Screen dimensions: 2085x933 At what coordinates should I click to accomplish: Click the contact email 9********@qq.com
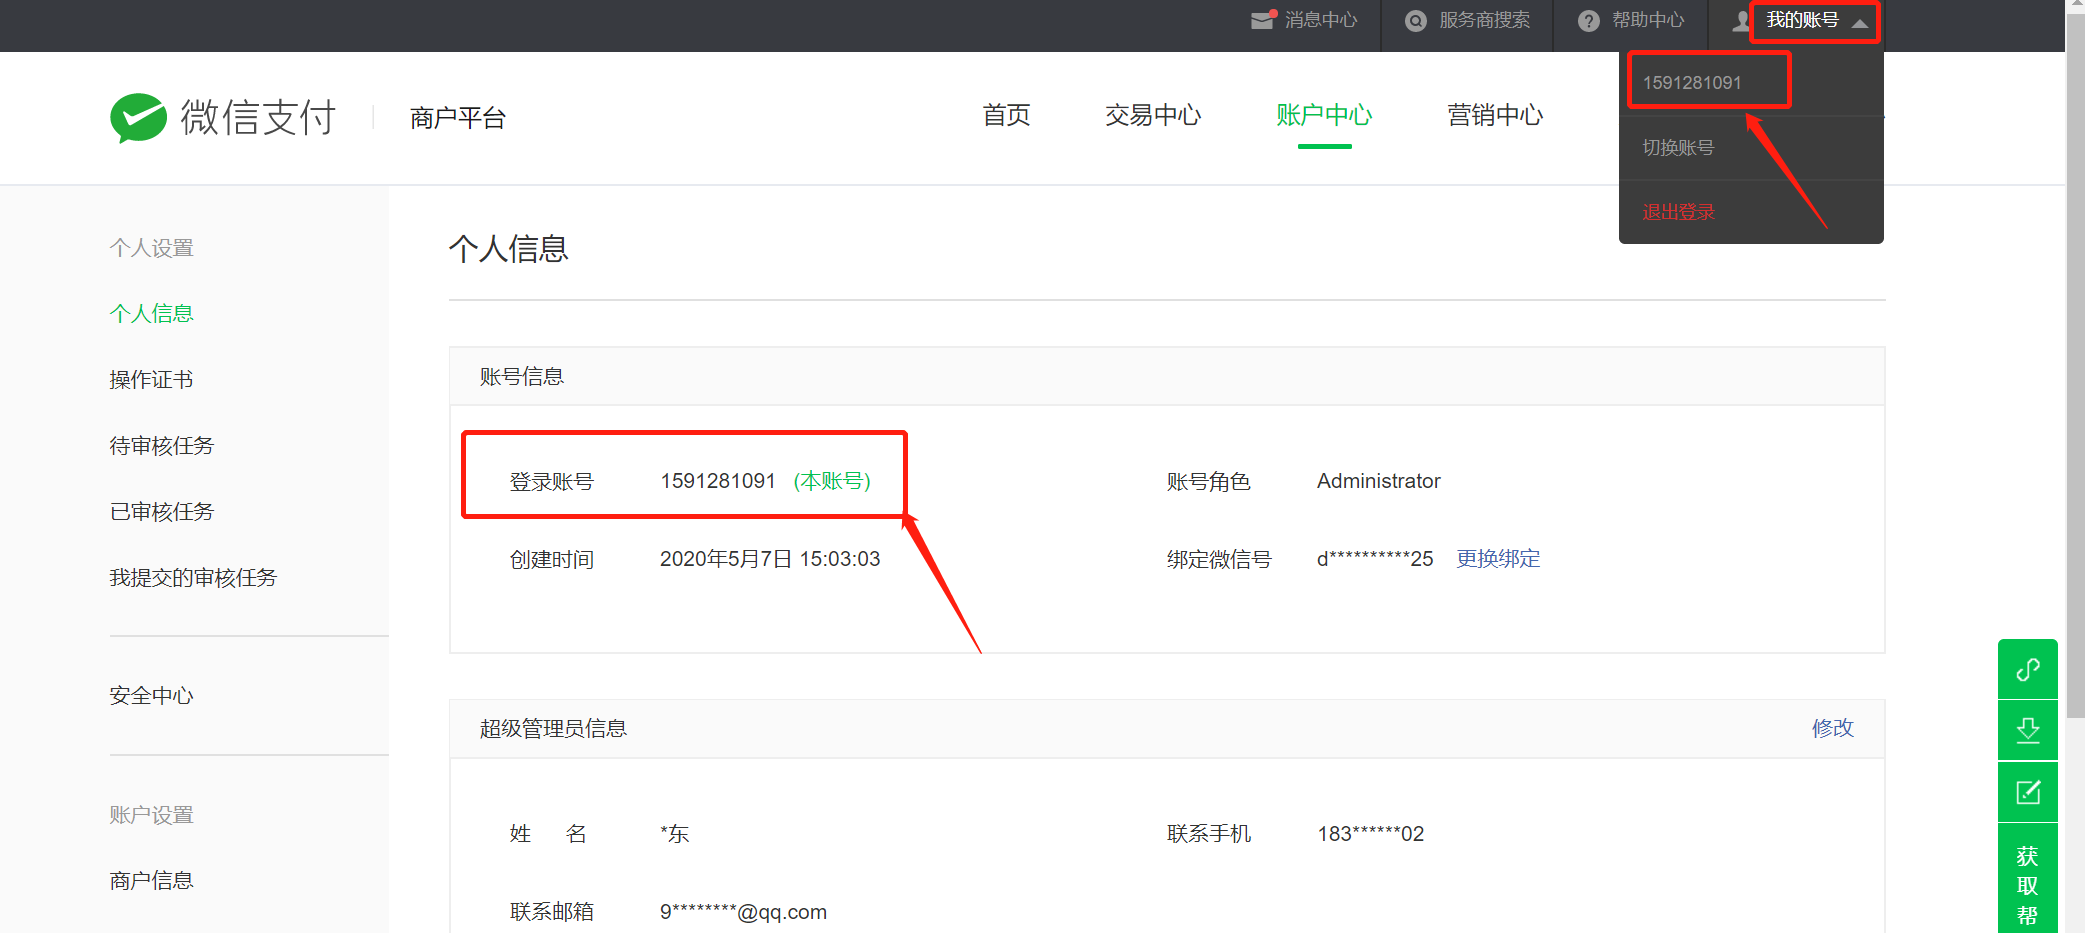click(x=743, y=912)
